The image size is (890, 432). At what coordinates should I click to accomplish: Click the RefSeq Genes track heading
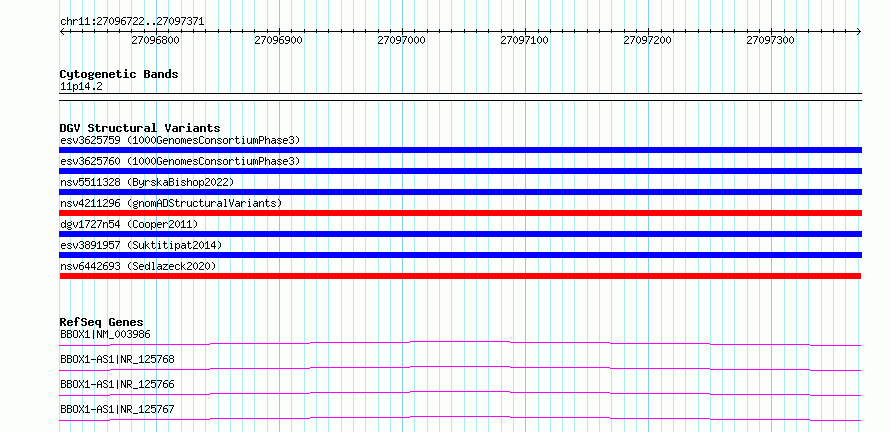102,323
